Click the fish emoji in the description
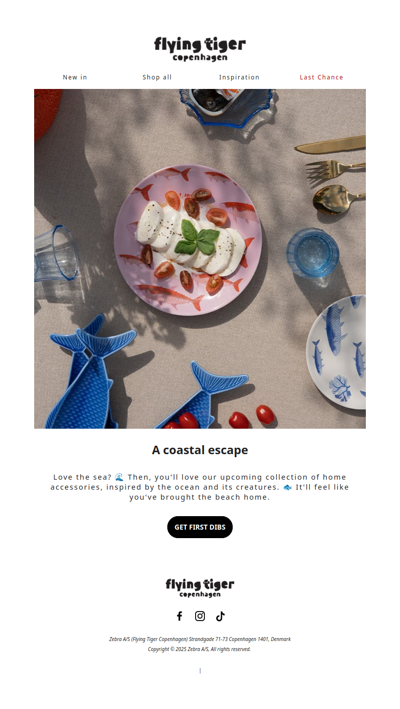 tap(287, 487)
